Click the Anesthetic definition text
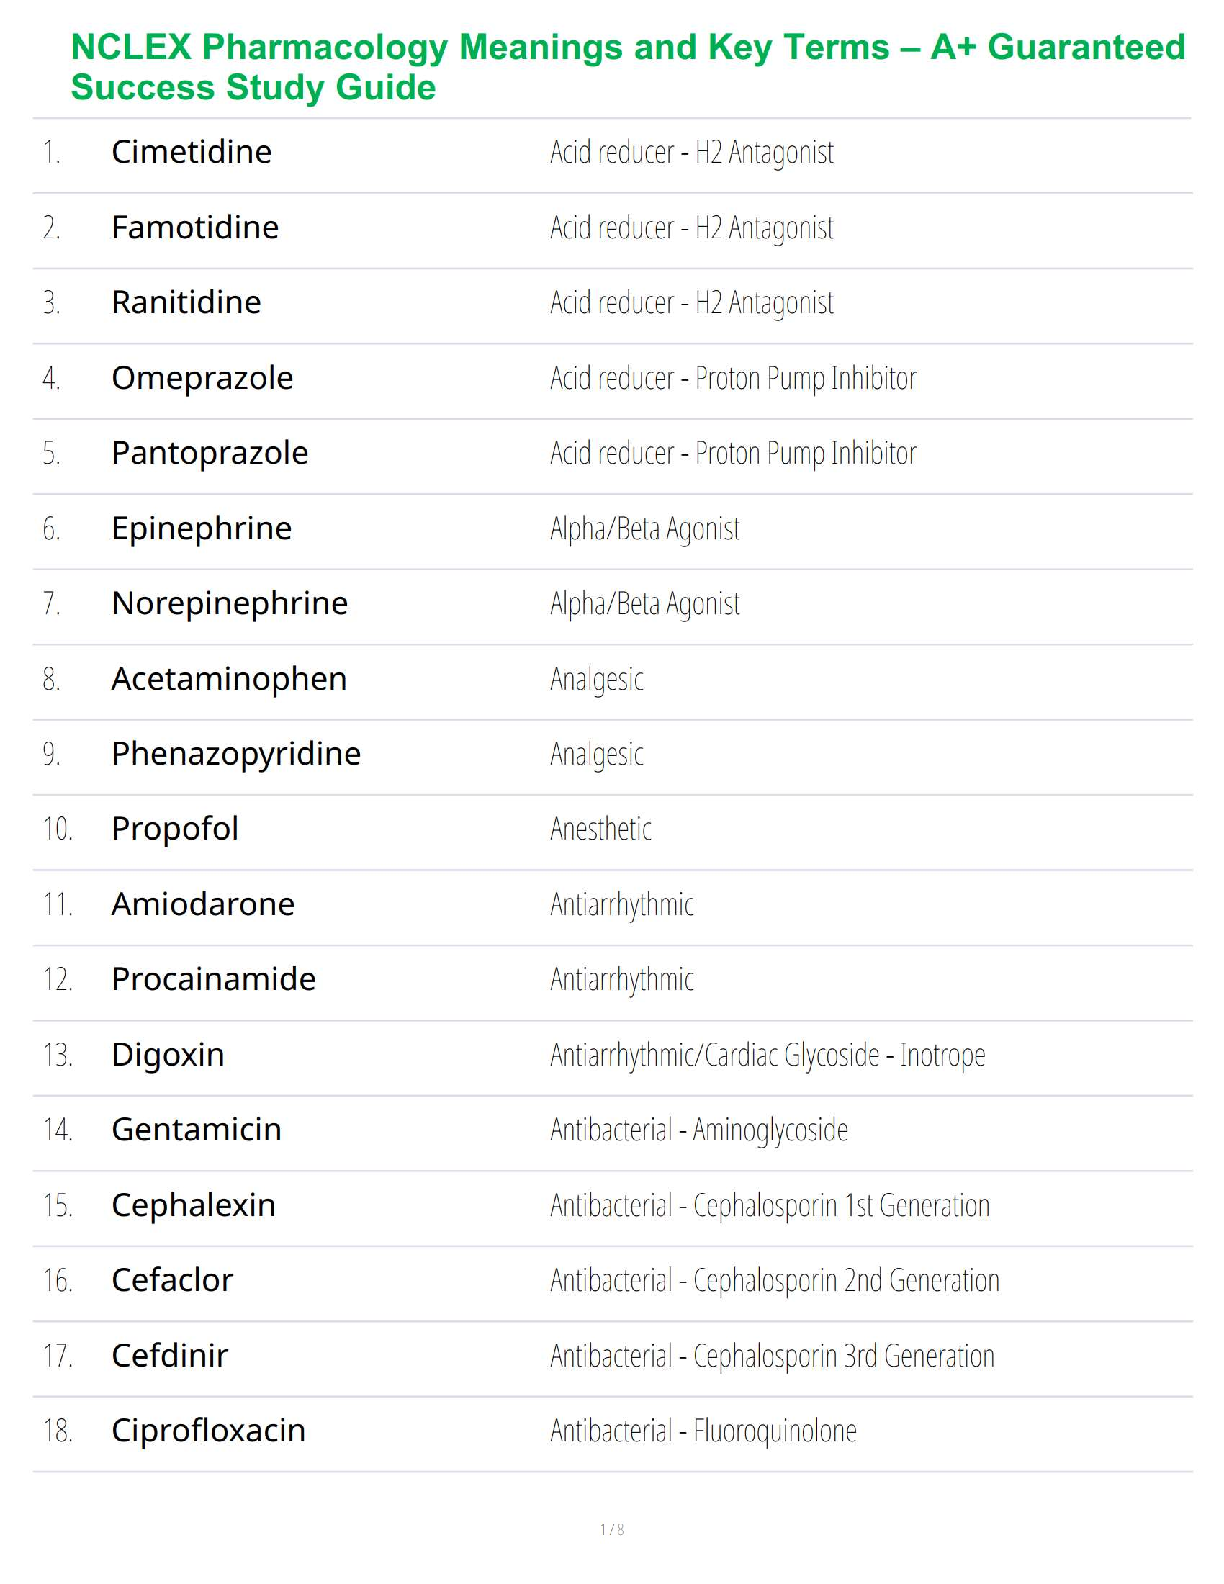This screenshot has width=1224, height=1584. [x=600, y=829]
